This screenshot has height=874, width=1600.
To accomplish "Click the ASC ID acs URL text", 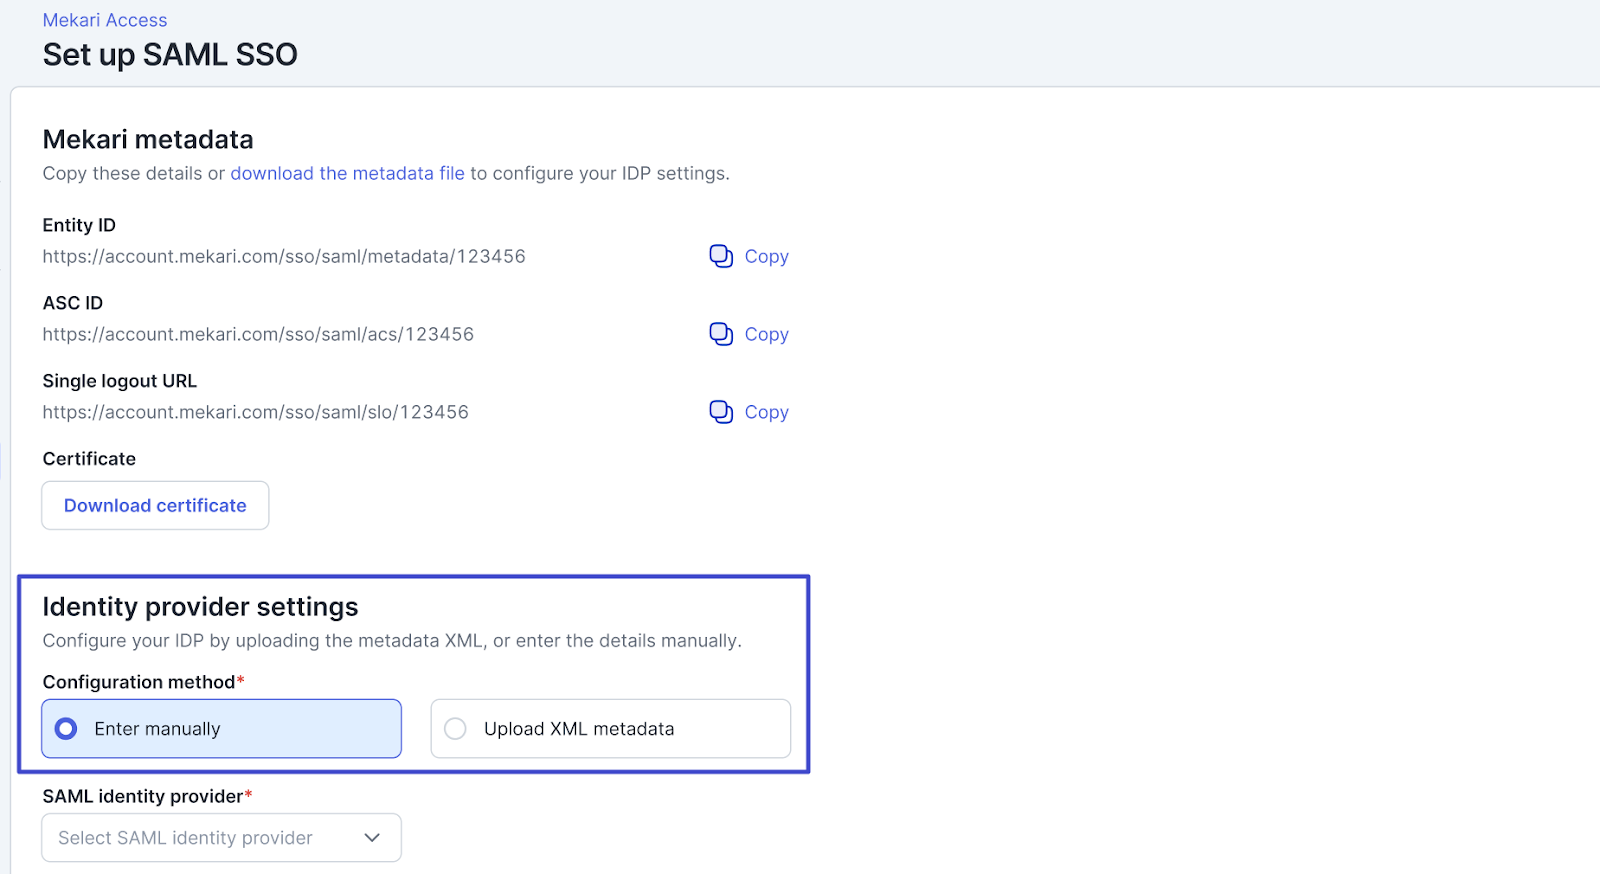I will 258,335.
